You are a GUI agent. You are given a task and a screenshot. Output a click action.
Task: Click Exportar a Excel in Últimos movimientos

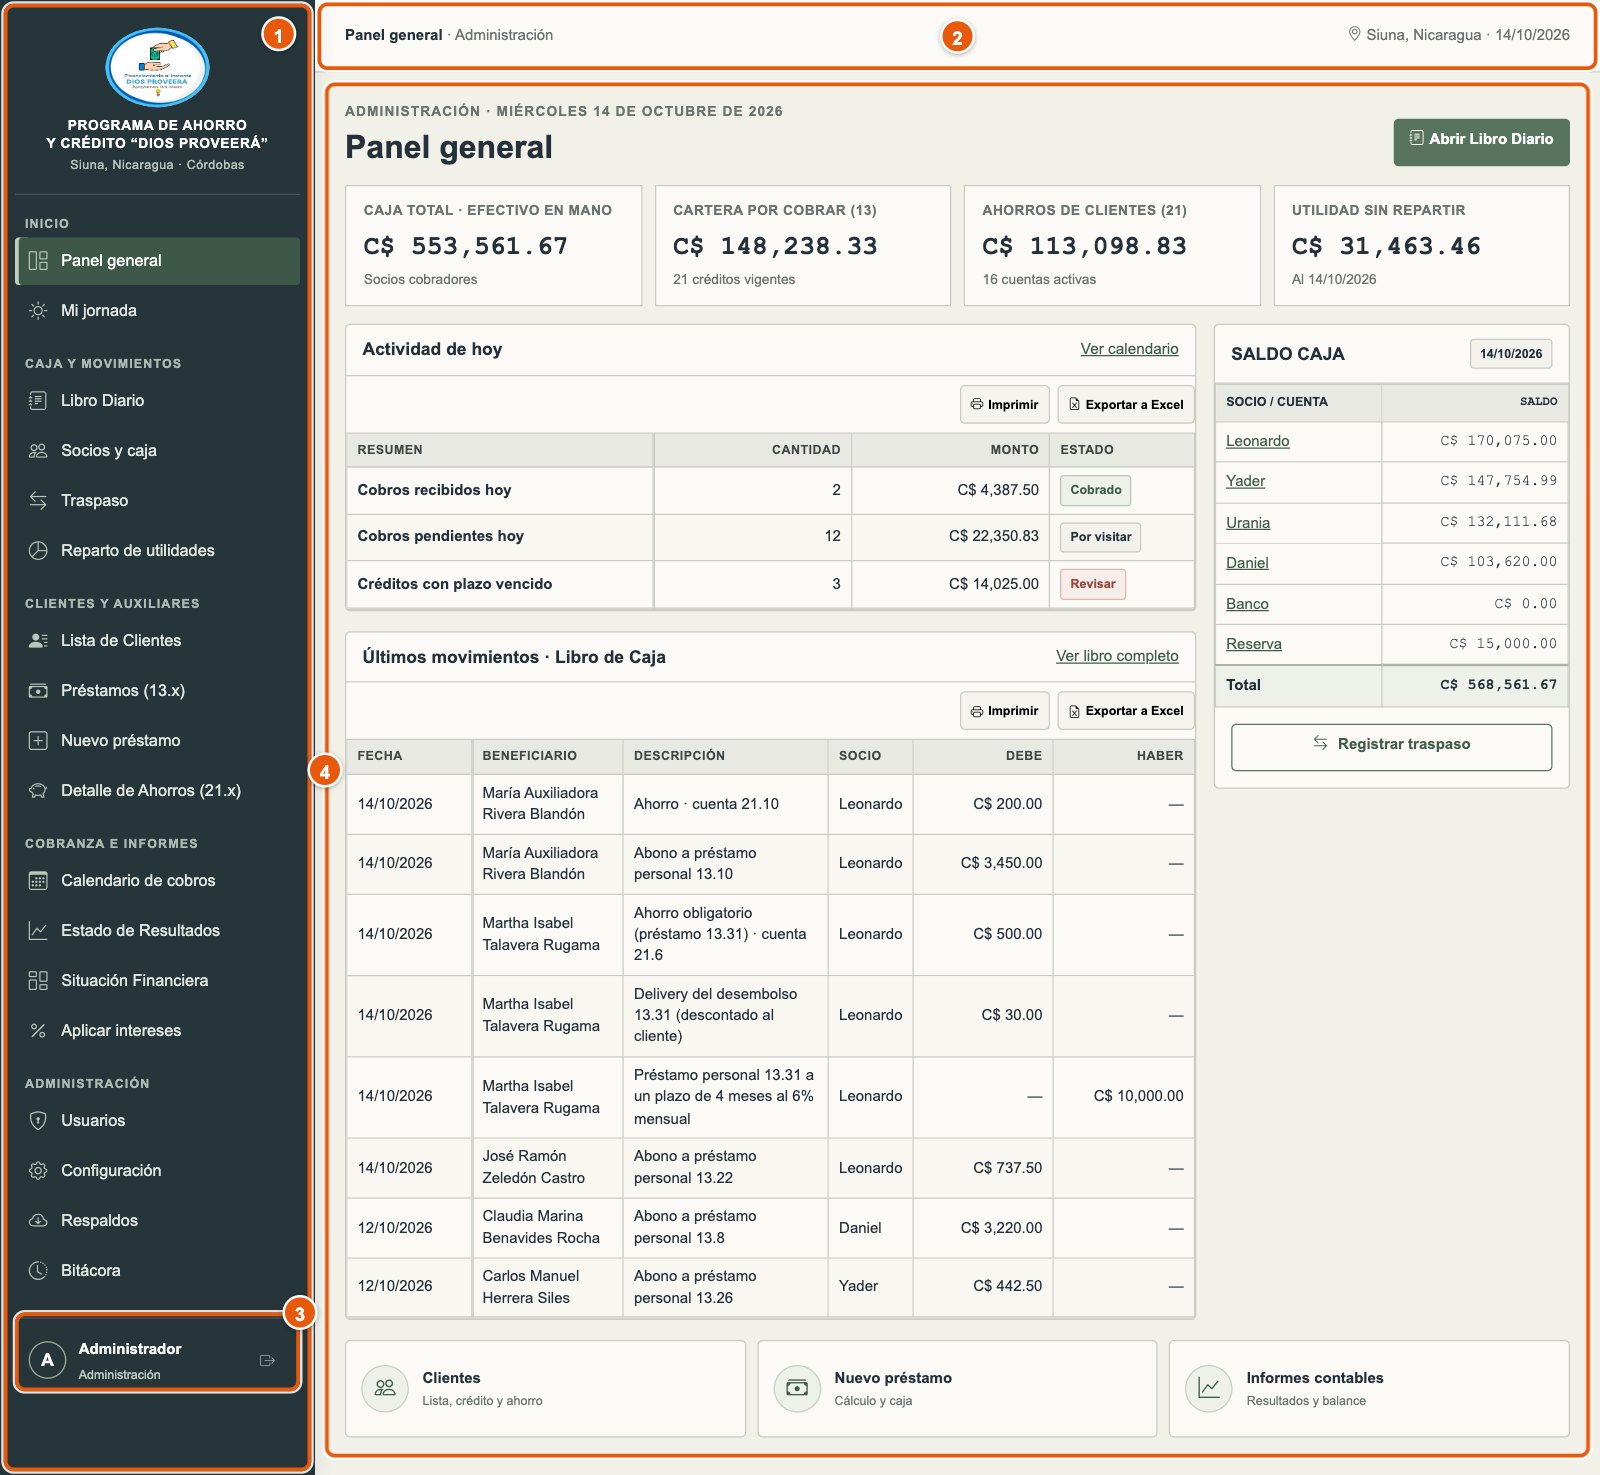tap(1125, 710)
